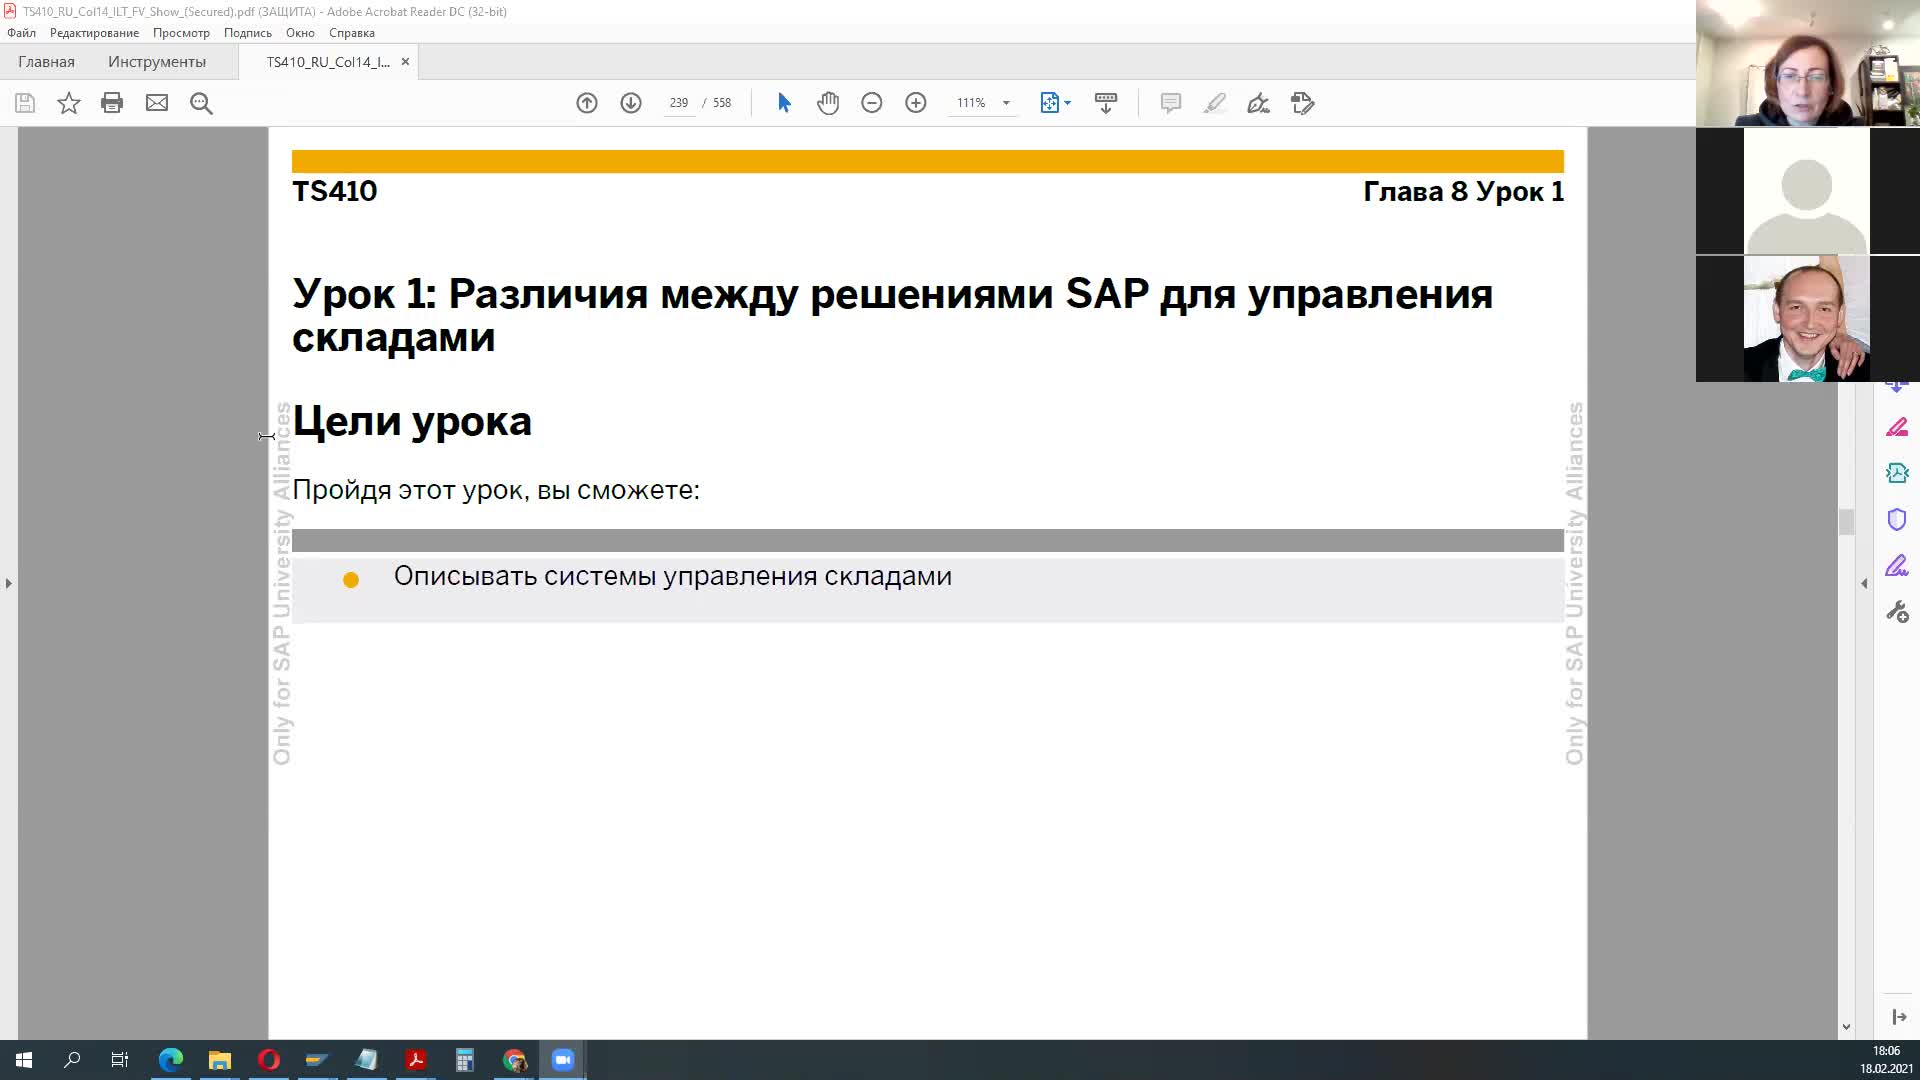Screen dimensions: 1920x1080
Task: Click the zoom value field showing 111%
Action: [x=971, y=103]
